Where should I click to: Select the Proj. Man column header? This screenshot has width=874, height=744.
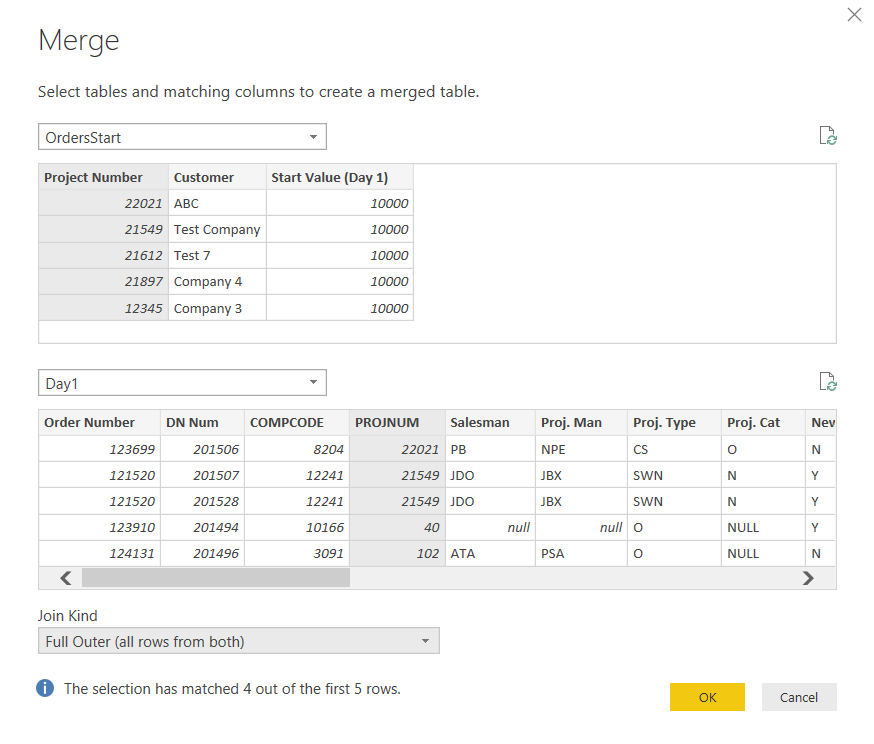(581, 422)
